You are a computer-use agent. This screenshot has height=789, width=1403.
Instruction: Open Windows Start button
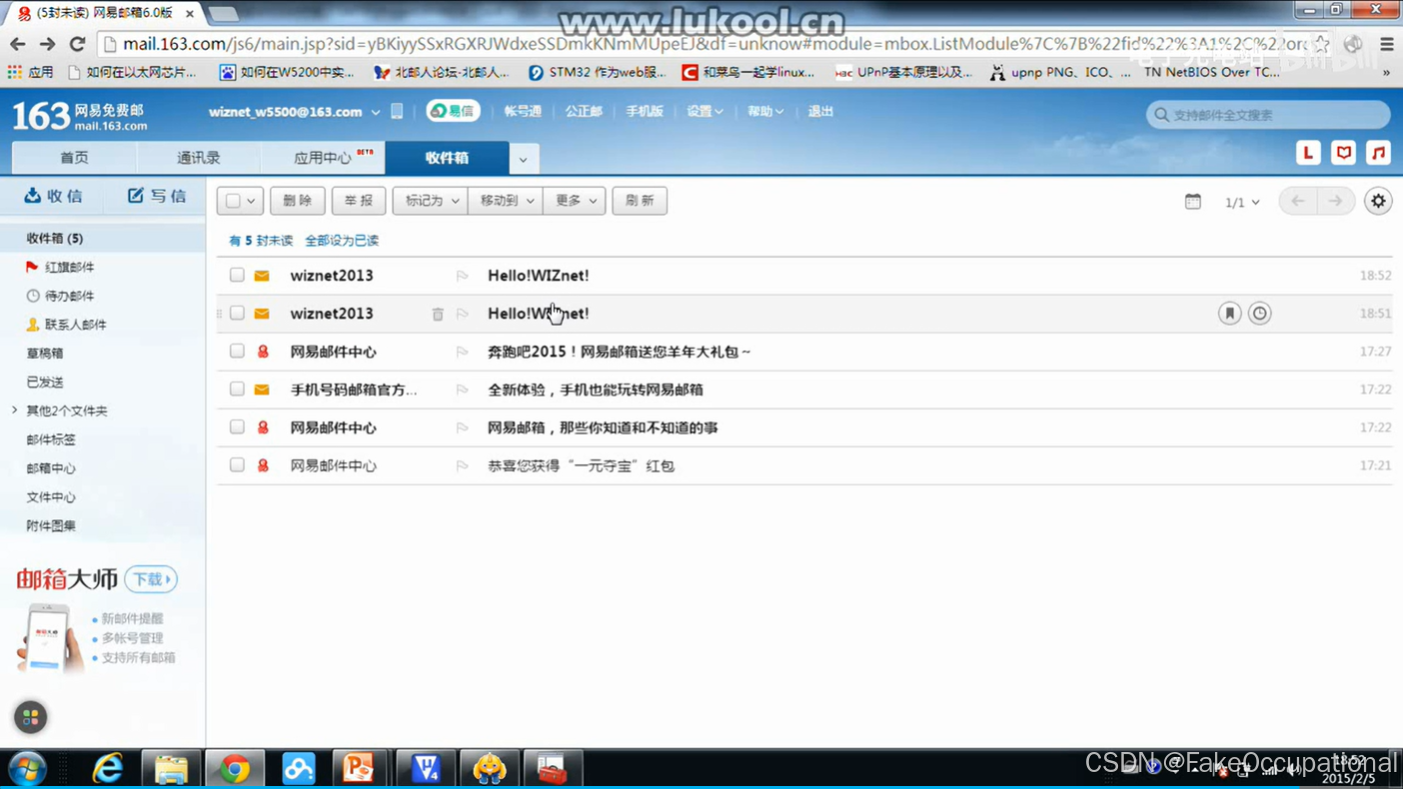(x=27, y=769)
